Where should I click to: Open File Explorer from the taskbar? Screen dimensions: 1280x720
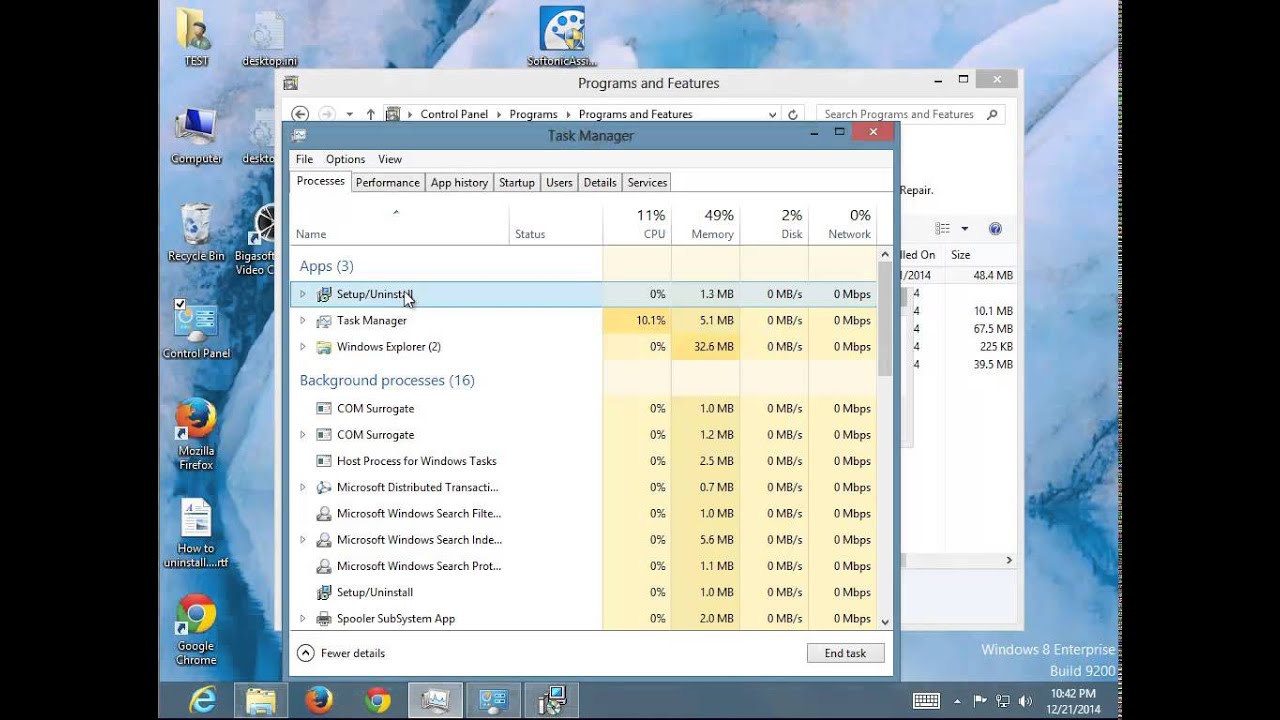(261, 701)
